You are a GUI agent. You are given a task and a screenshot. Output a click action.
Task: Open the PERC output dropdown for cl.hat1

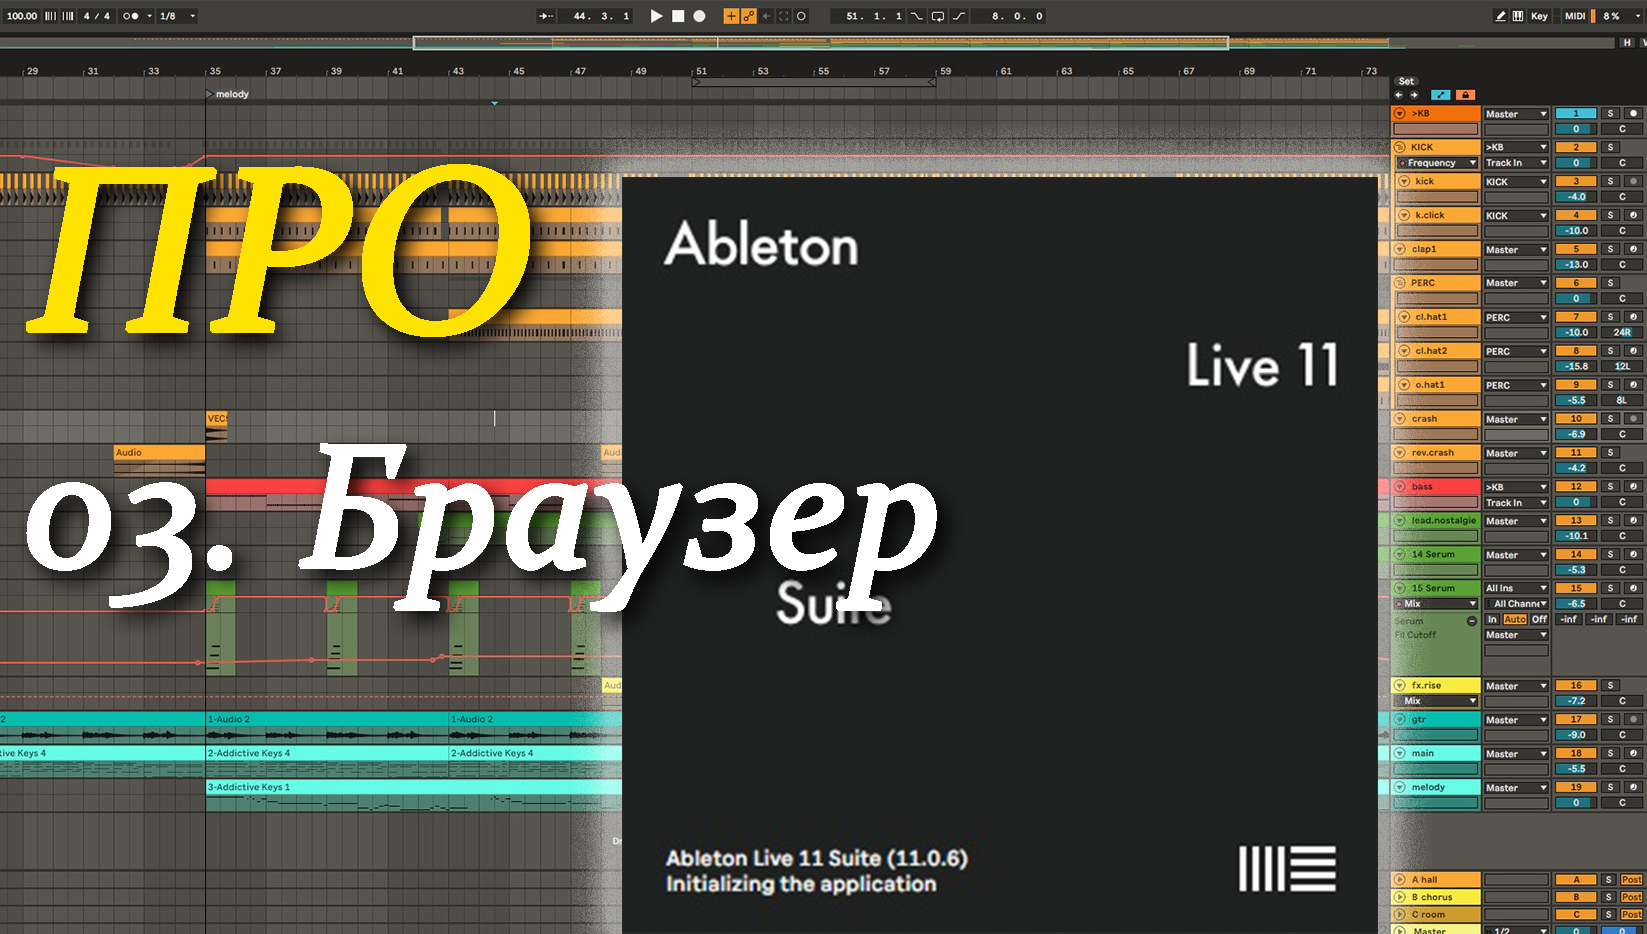point(1516,318)
